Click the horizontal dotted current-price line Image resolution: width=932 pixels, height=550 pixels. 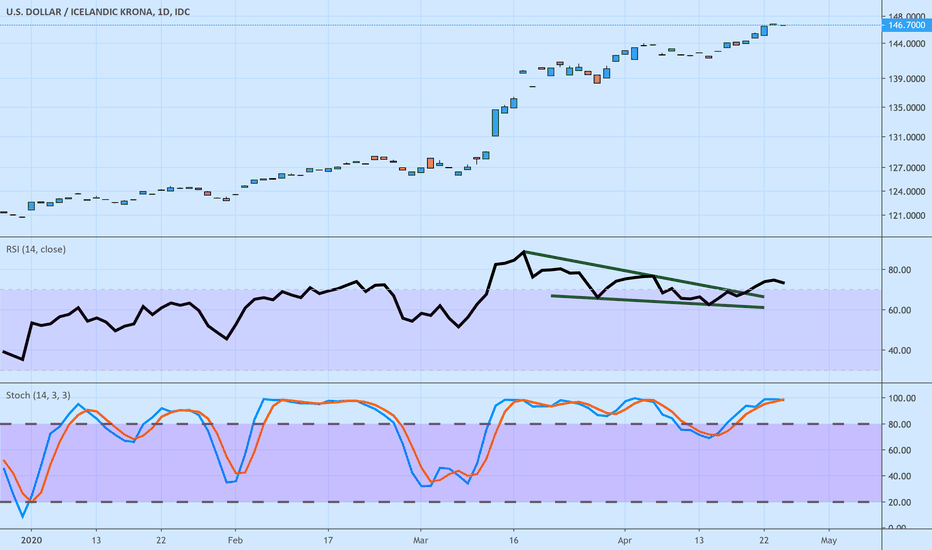coord(440,25)
